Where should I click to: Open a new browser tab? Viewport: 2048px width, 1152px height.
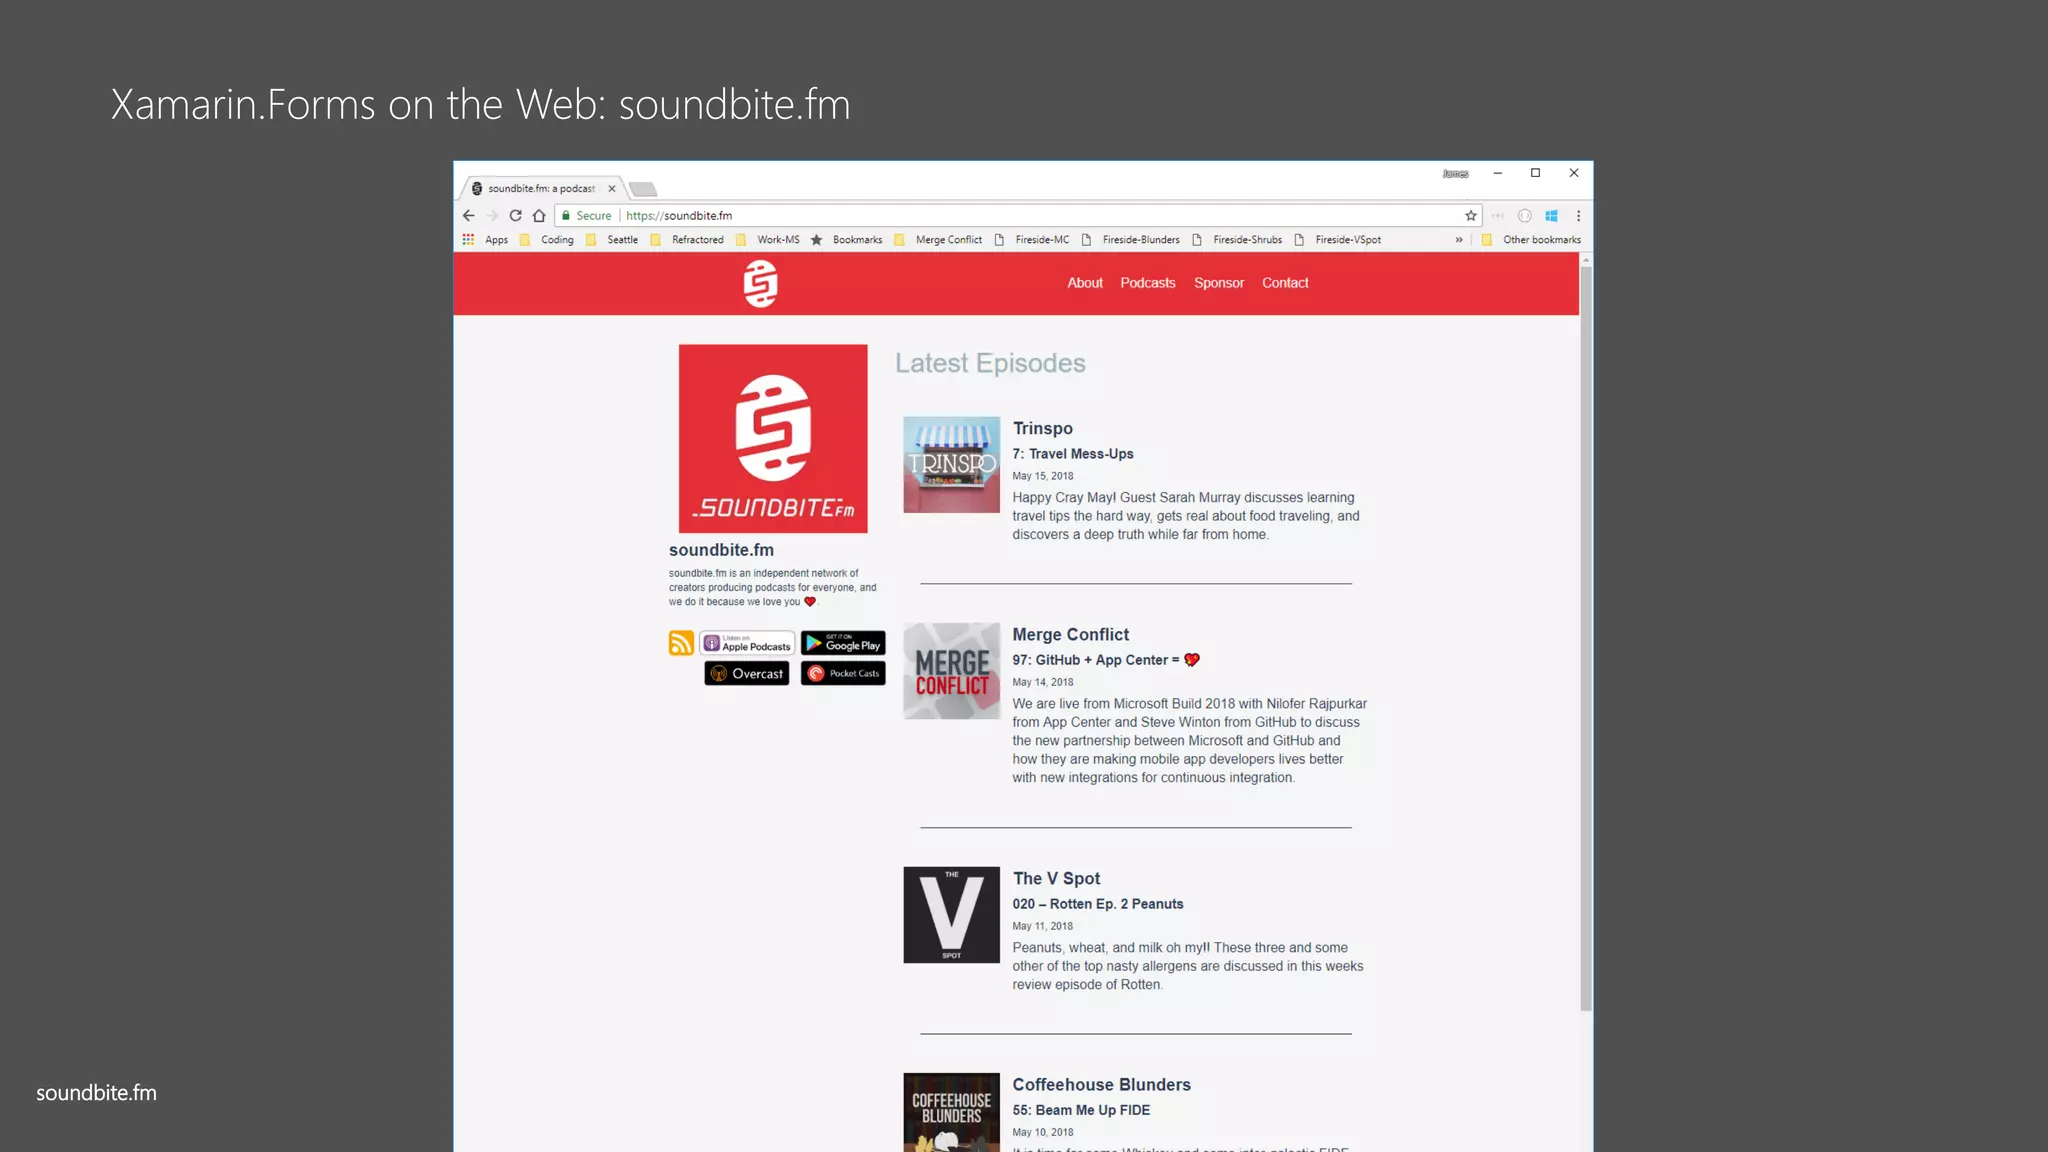pos(643,189)
